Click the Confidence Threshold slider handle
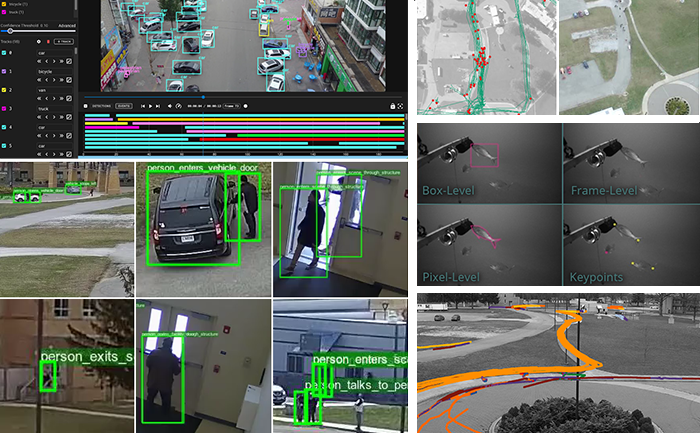700x433 pixels. click(x=10, y=31)
